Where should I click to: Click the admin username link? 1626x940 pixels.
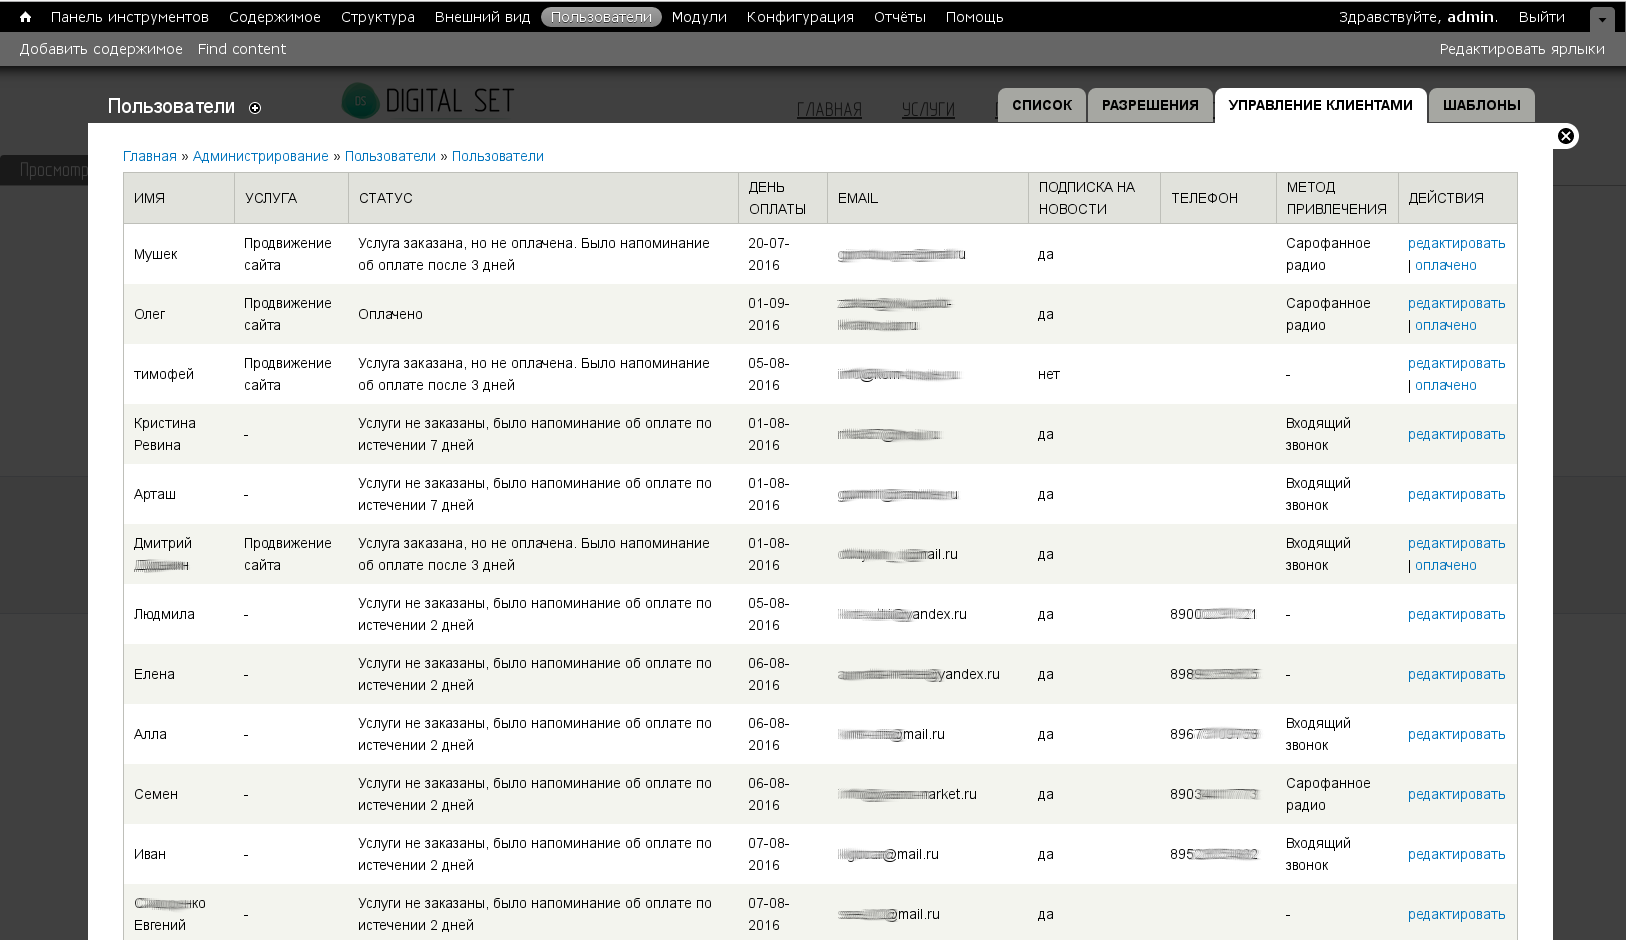coord(1470,17)
